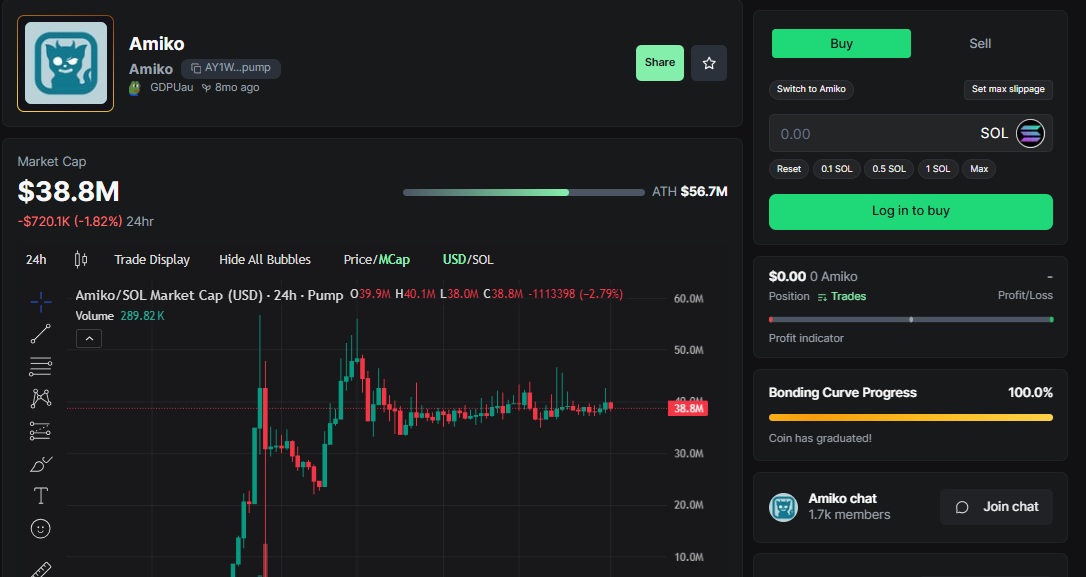Join the Amiko chat
The width and height of the screenshot is (1086, 577).
996,507
